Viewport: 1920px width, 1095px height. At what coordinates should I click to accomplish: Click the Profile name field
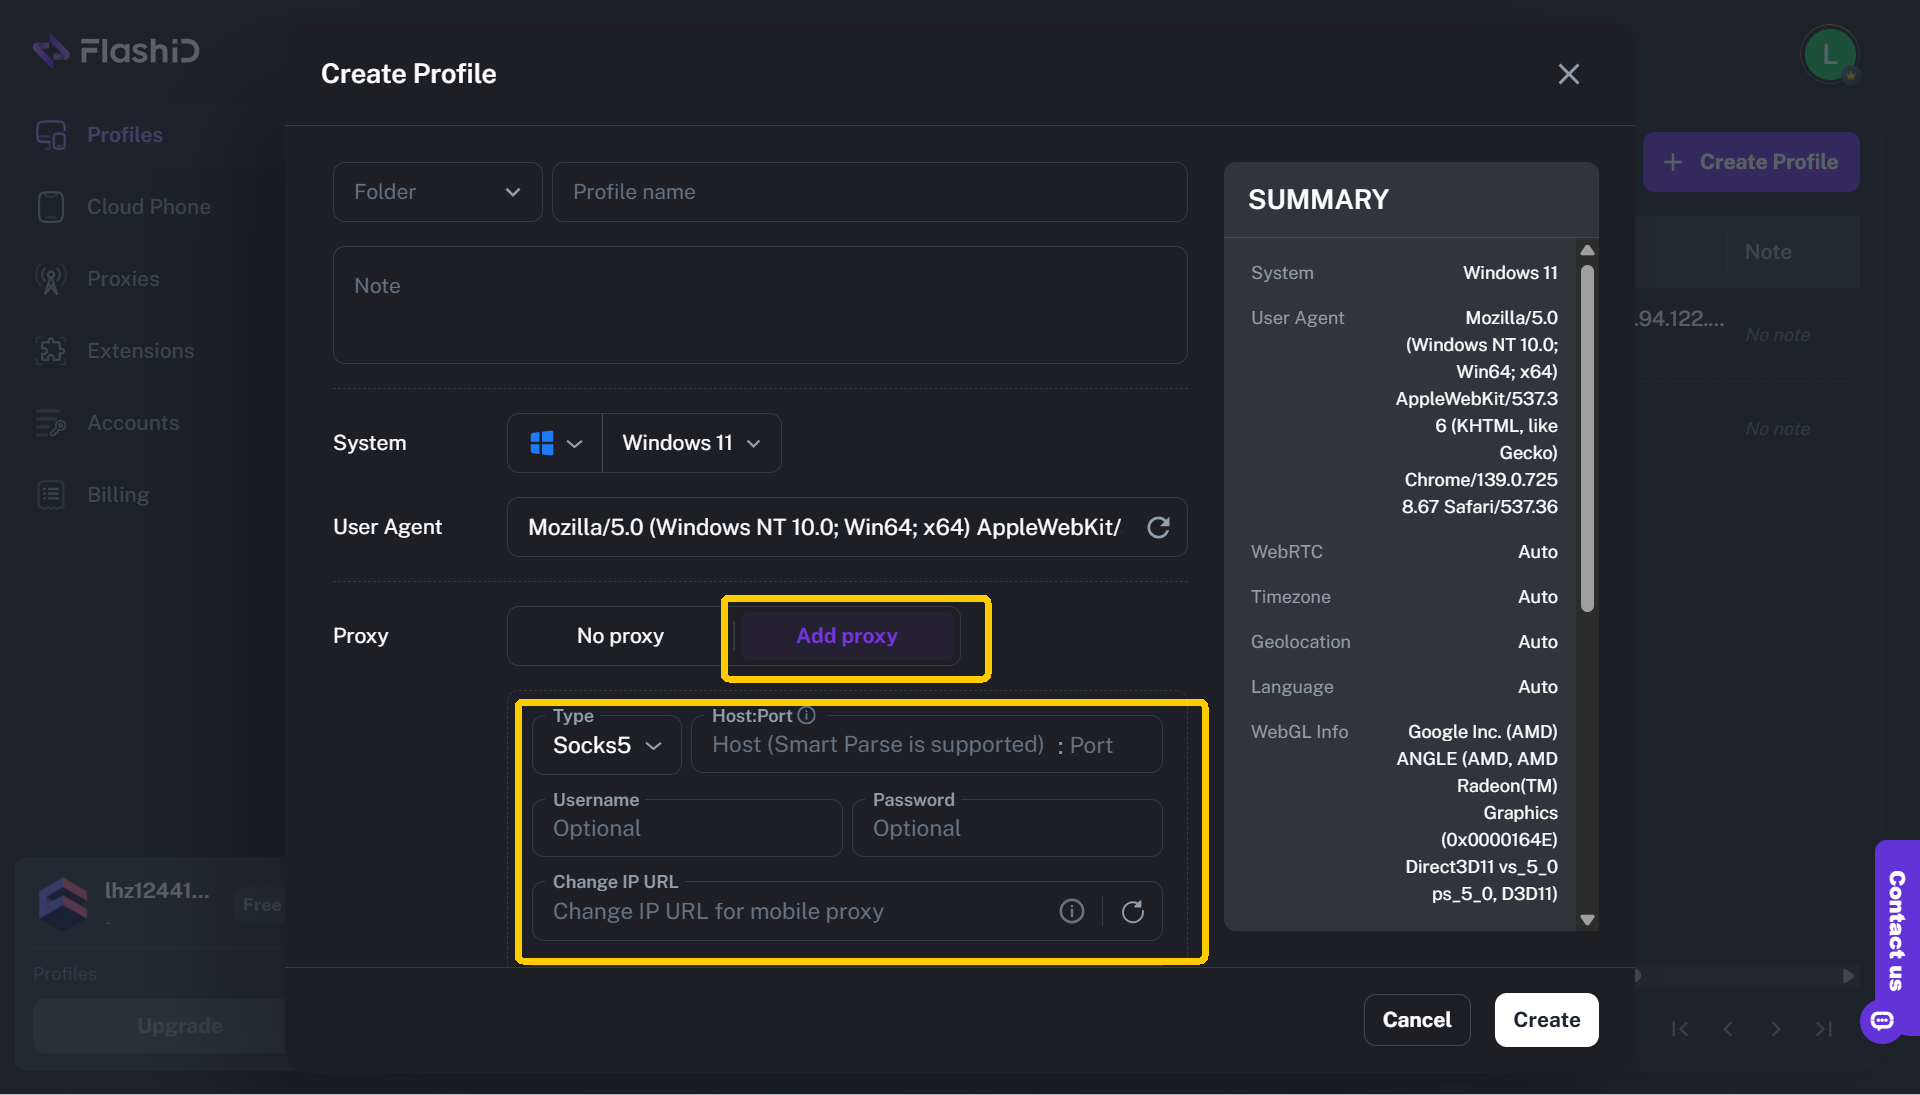(868, 192)
